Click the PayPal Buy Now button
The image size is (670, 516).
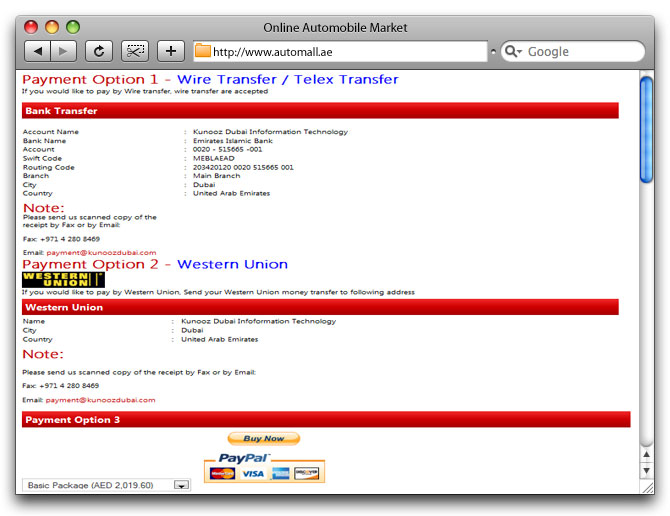click(264, 438)
